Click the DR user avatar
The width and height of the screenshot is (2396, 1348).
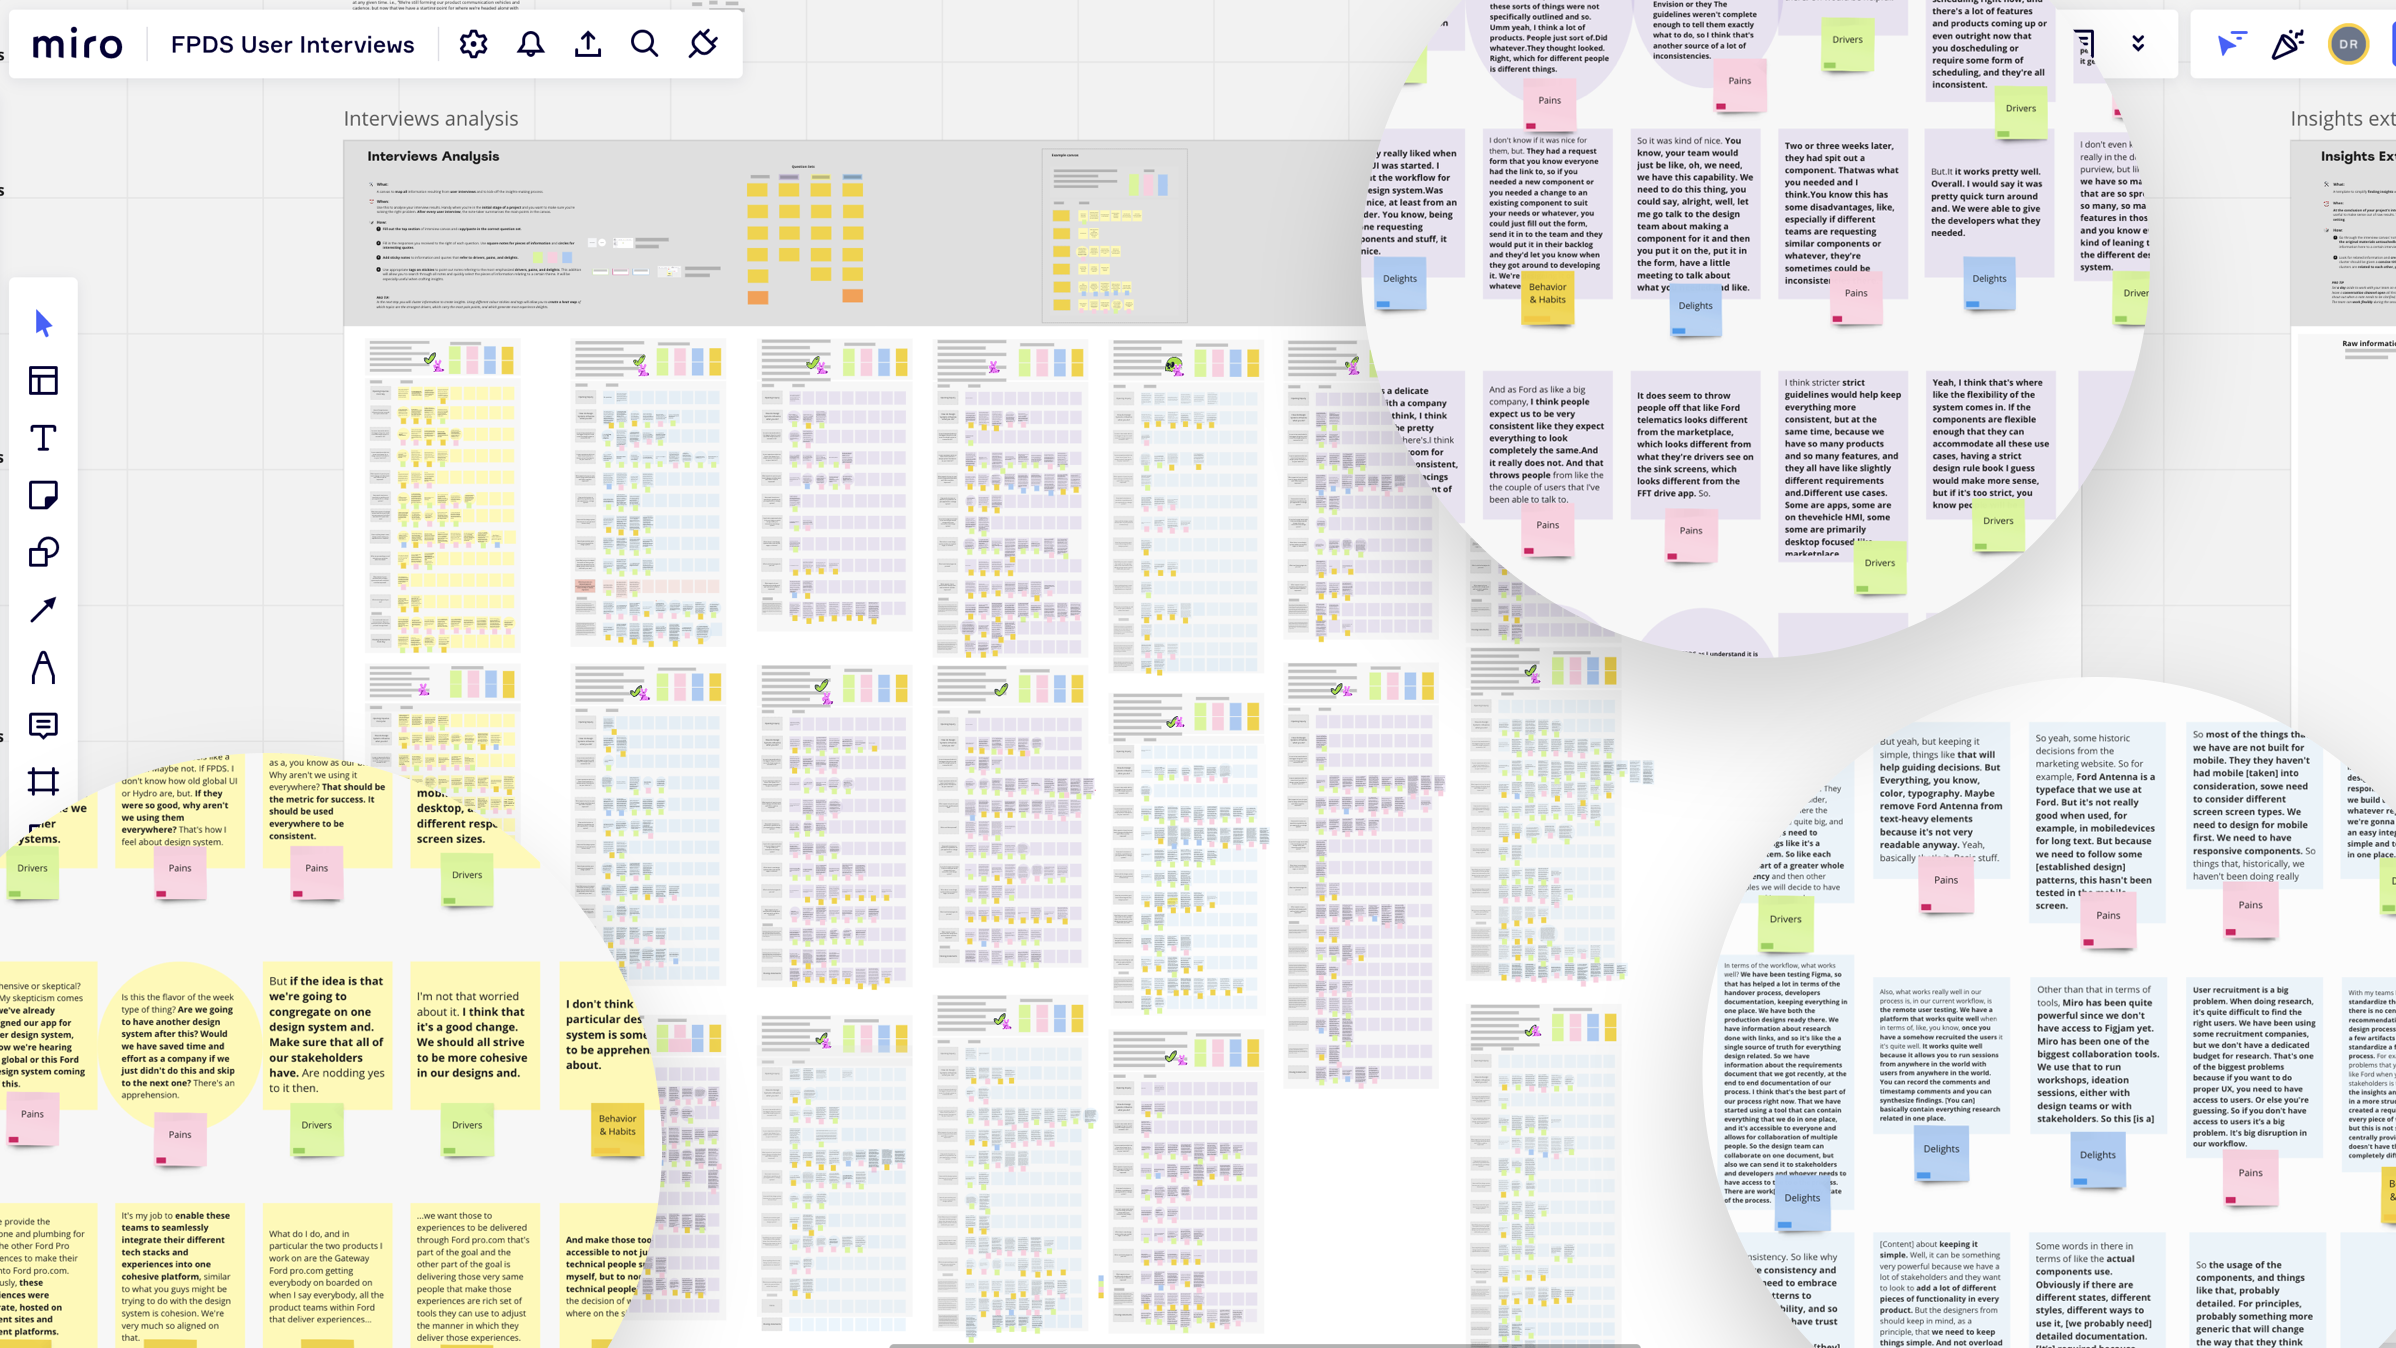pyautogui.click(x=2348, y=44)
